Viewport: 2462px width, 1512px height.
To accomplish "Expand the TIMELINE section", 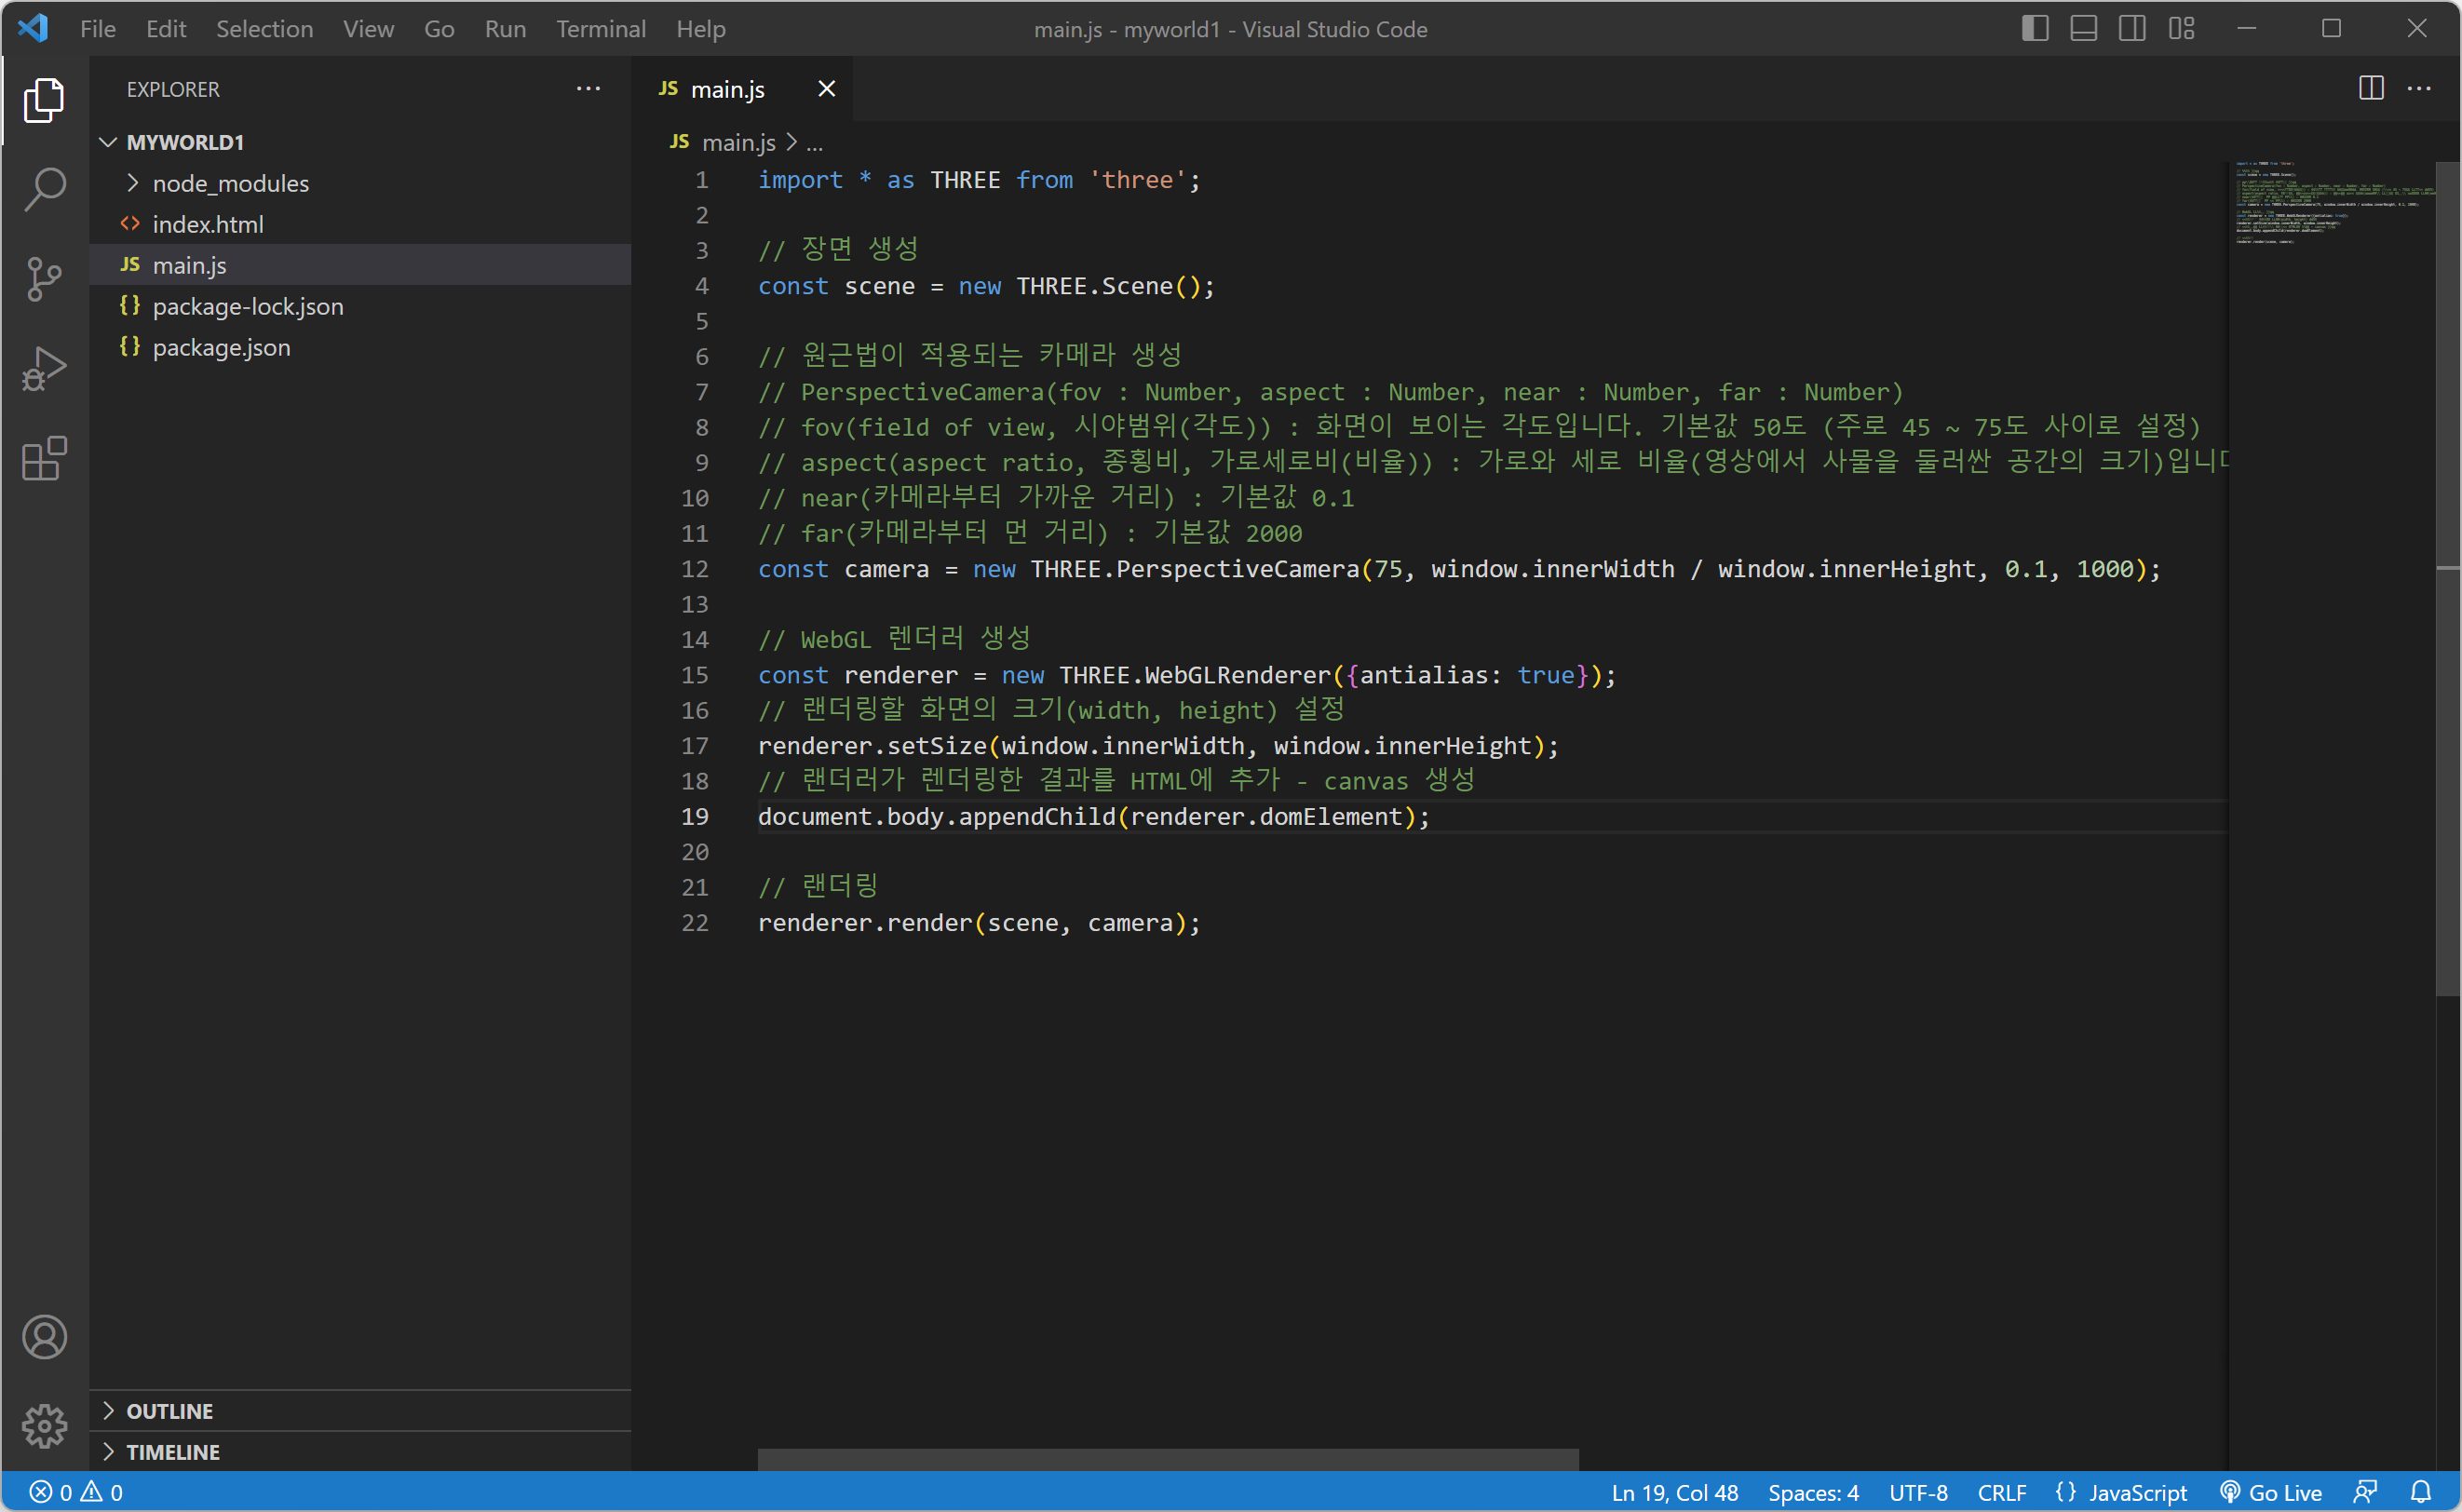I will pyautogui.click(x=172, y=1452).
